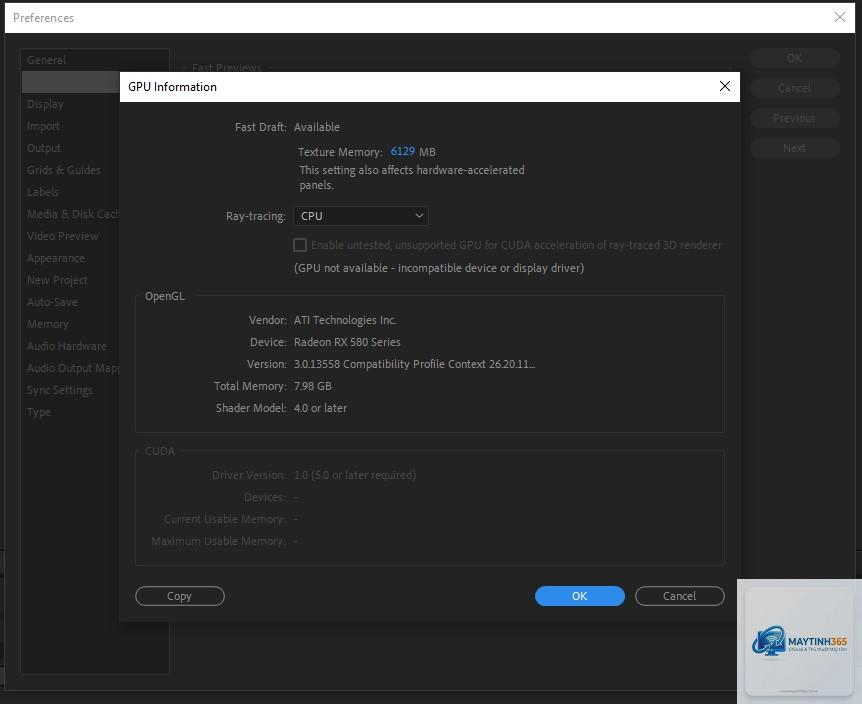Click the 7.98 GB total memory value
Screen dimensions: 862x704
pos(313,386)
